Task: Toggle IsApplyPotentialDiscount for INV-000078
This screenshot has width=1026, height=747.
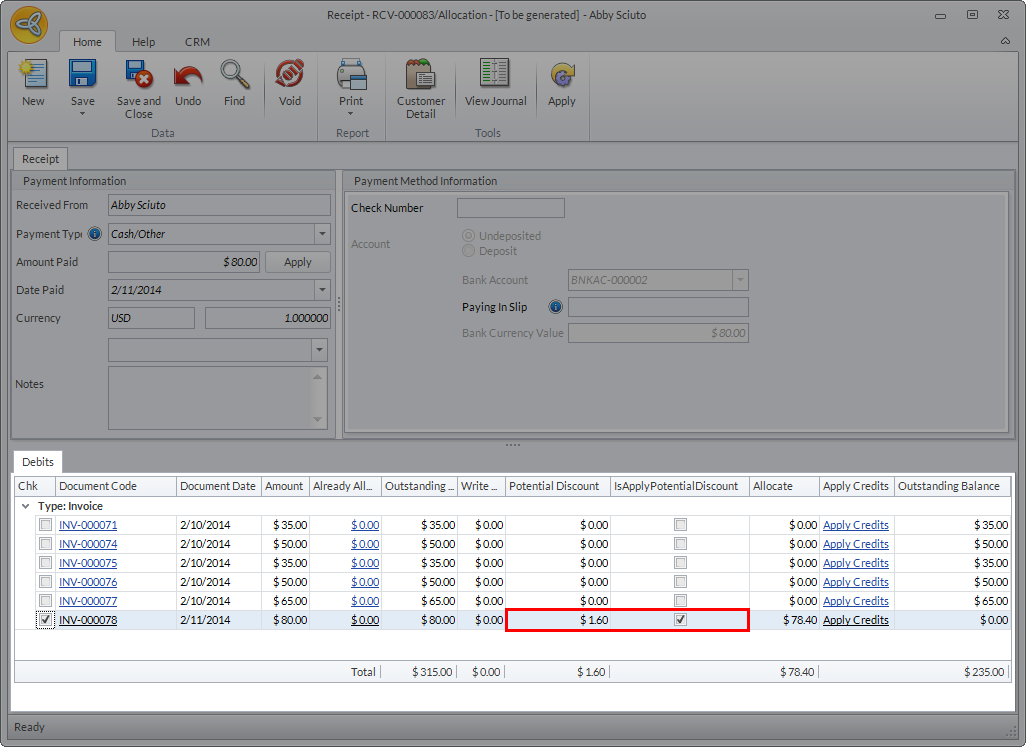Action: click(x=680, y=620)
